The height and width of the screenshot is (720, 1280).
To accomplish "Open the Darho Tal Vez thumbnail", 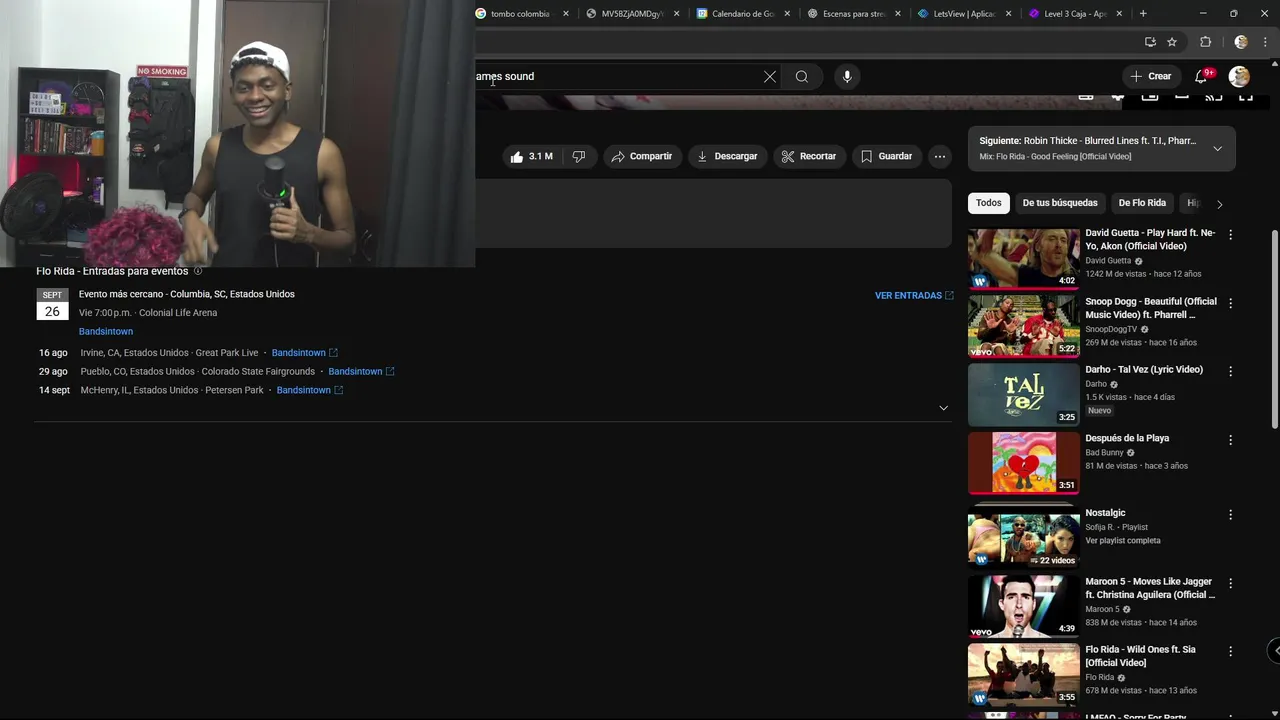I will coord(1024,394).
